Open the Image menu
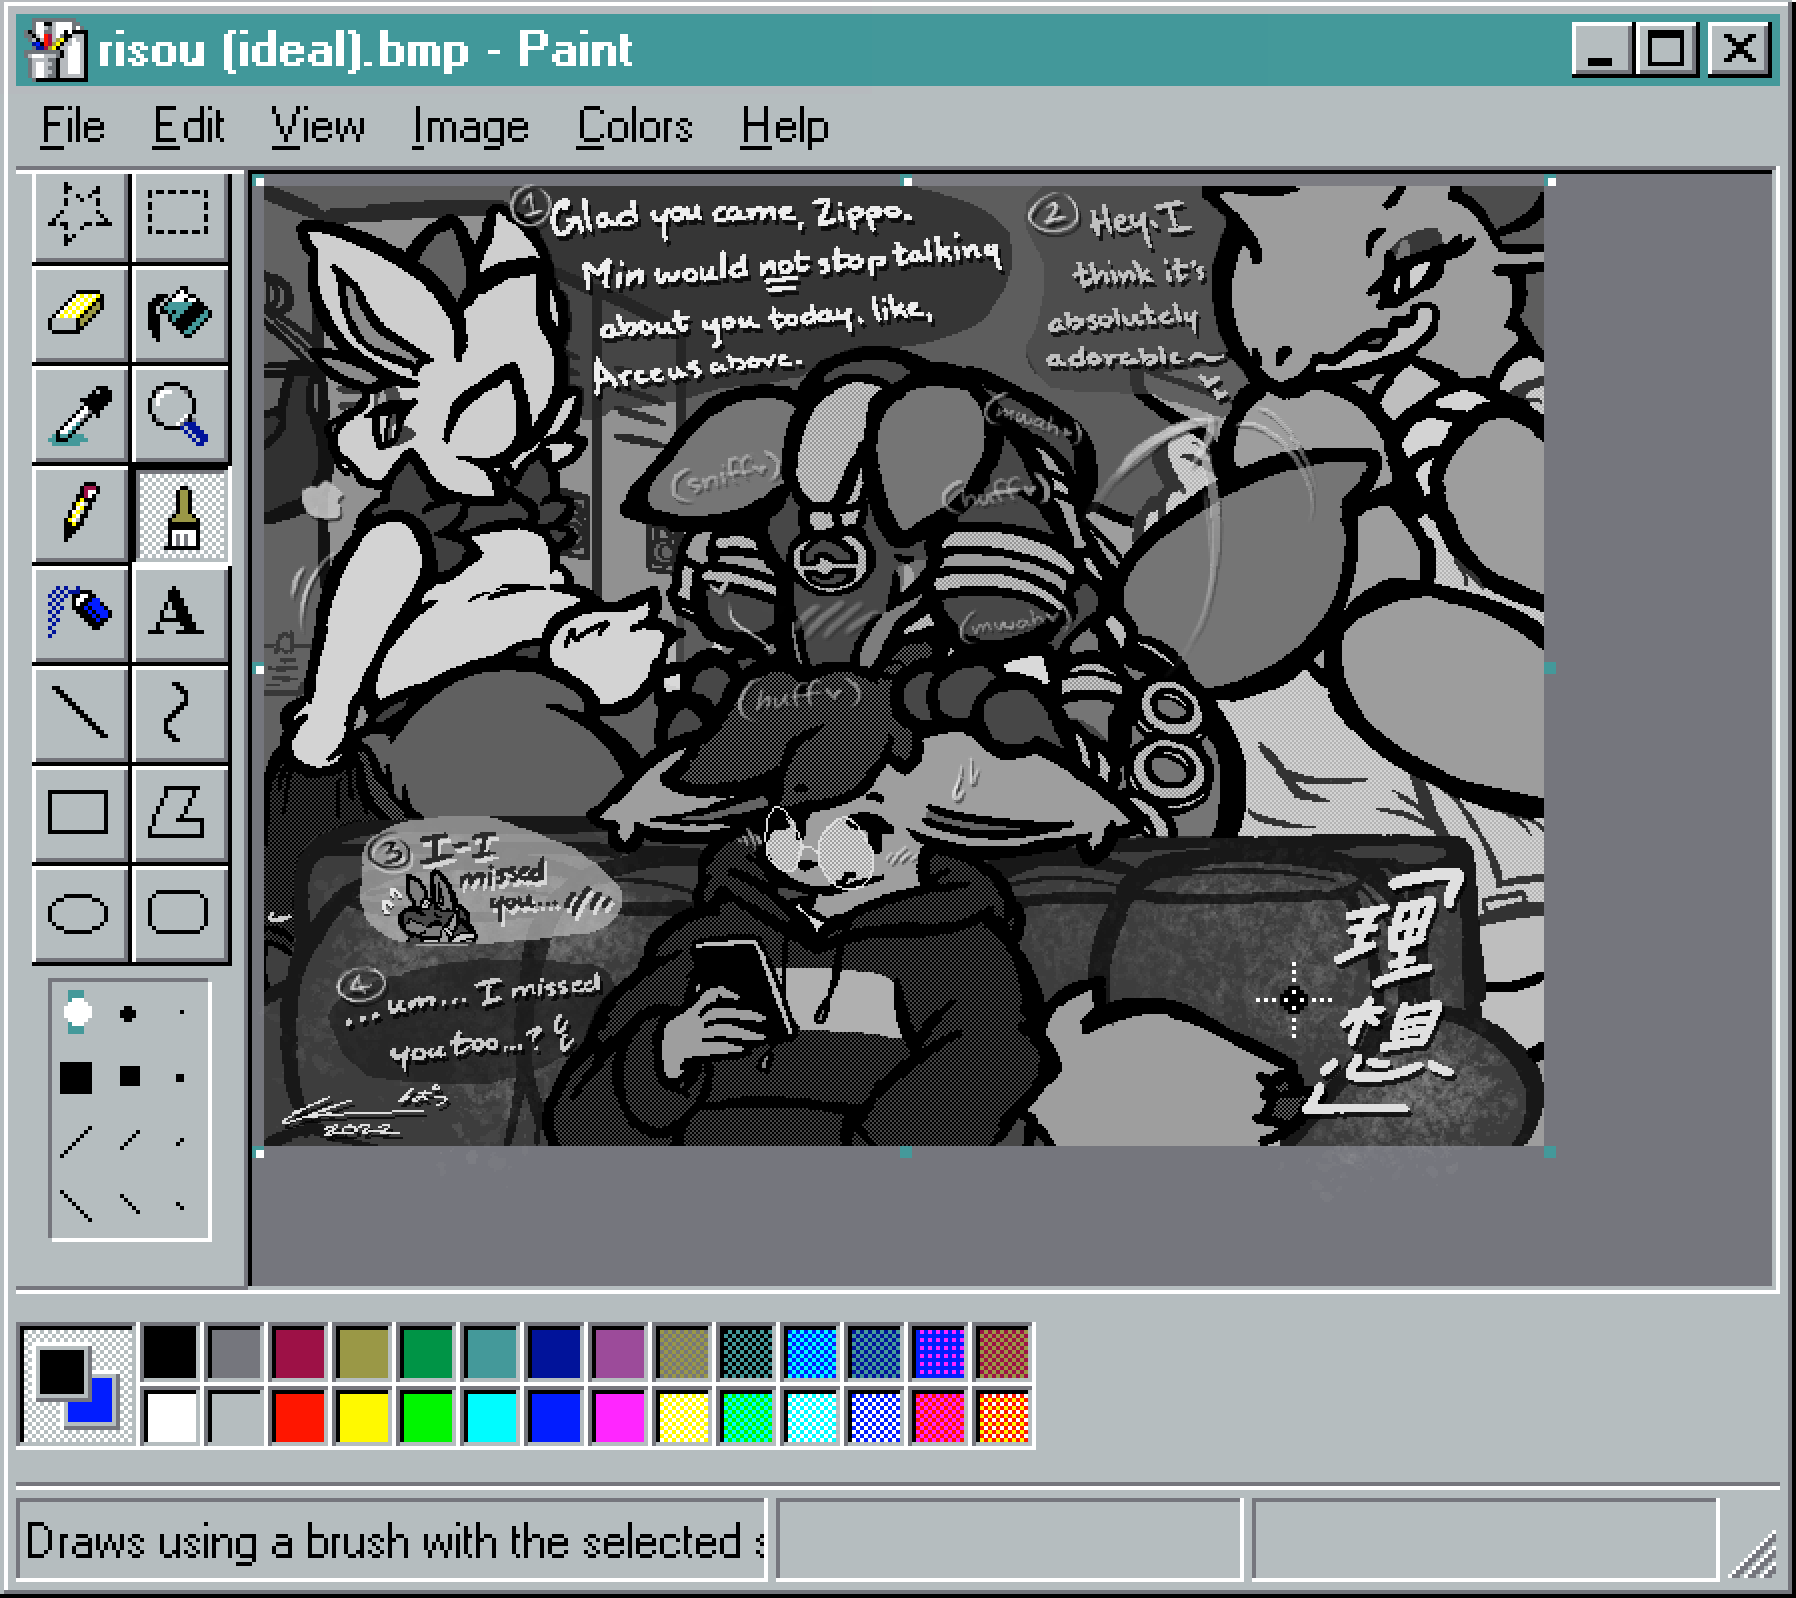The image size is (1796, 1598). point(471,127)
